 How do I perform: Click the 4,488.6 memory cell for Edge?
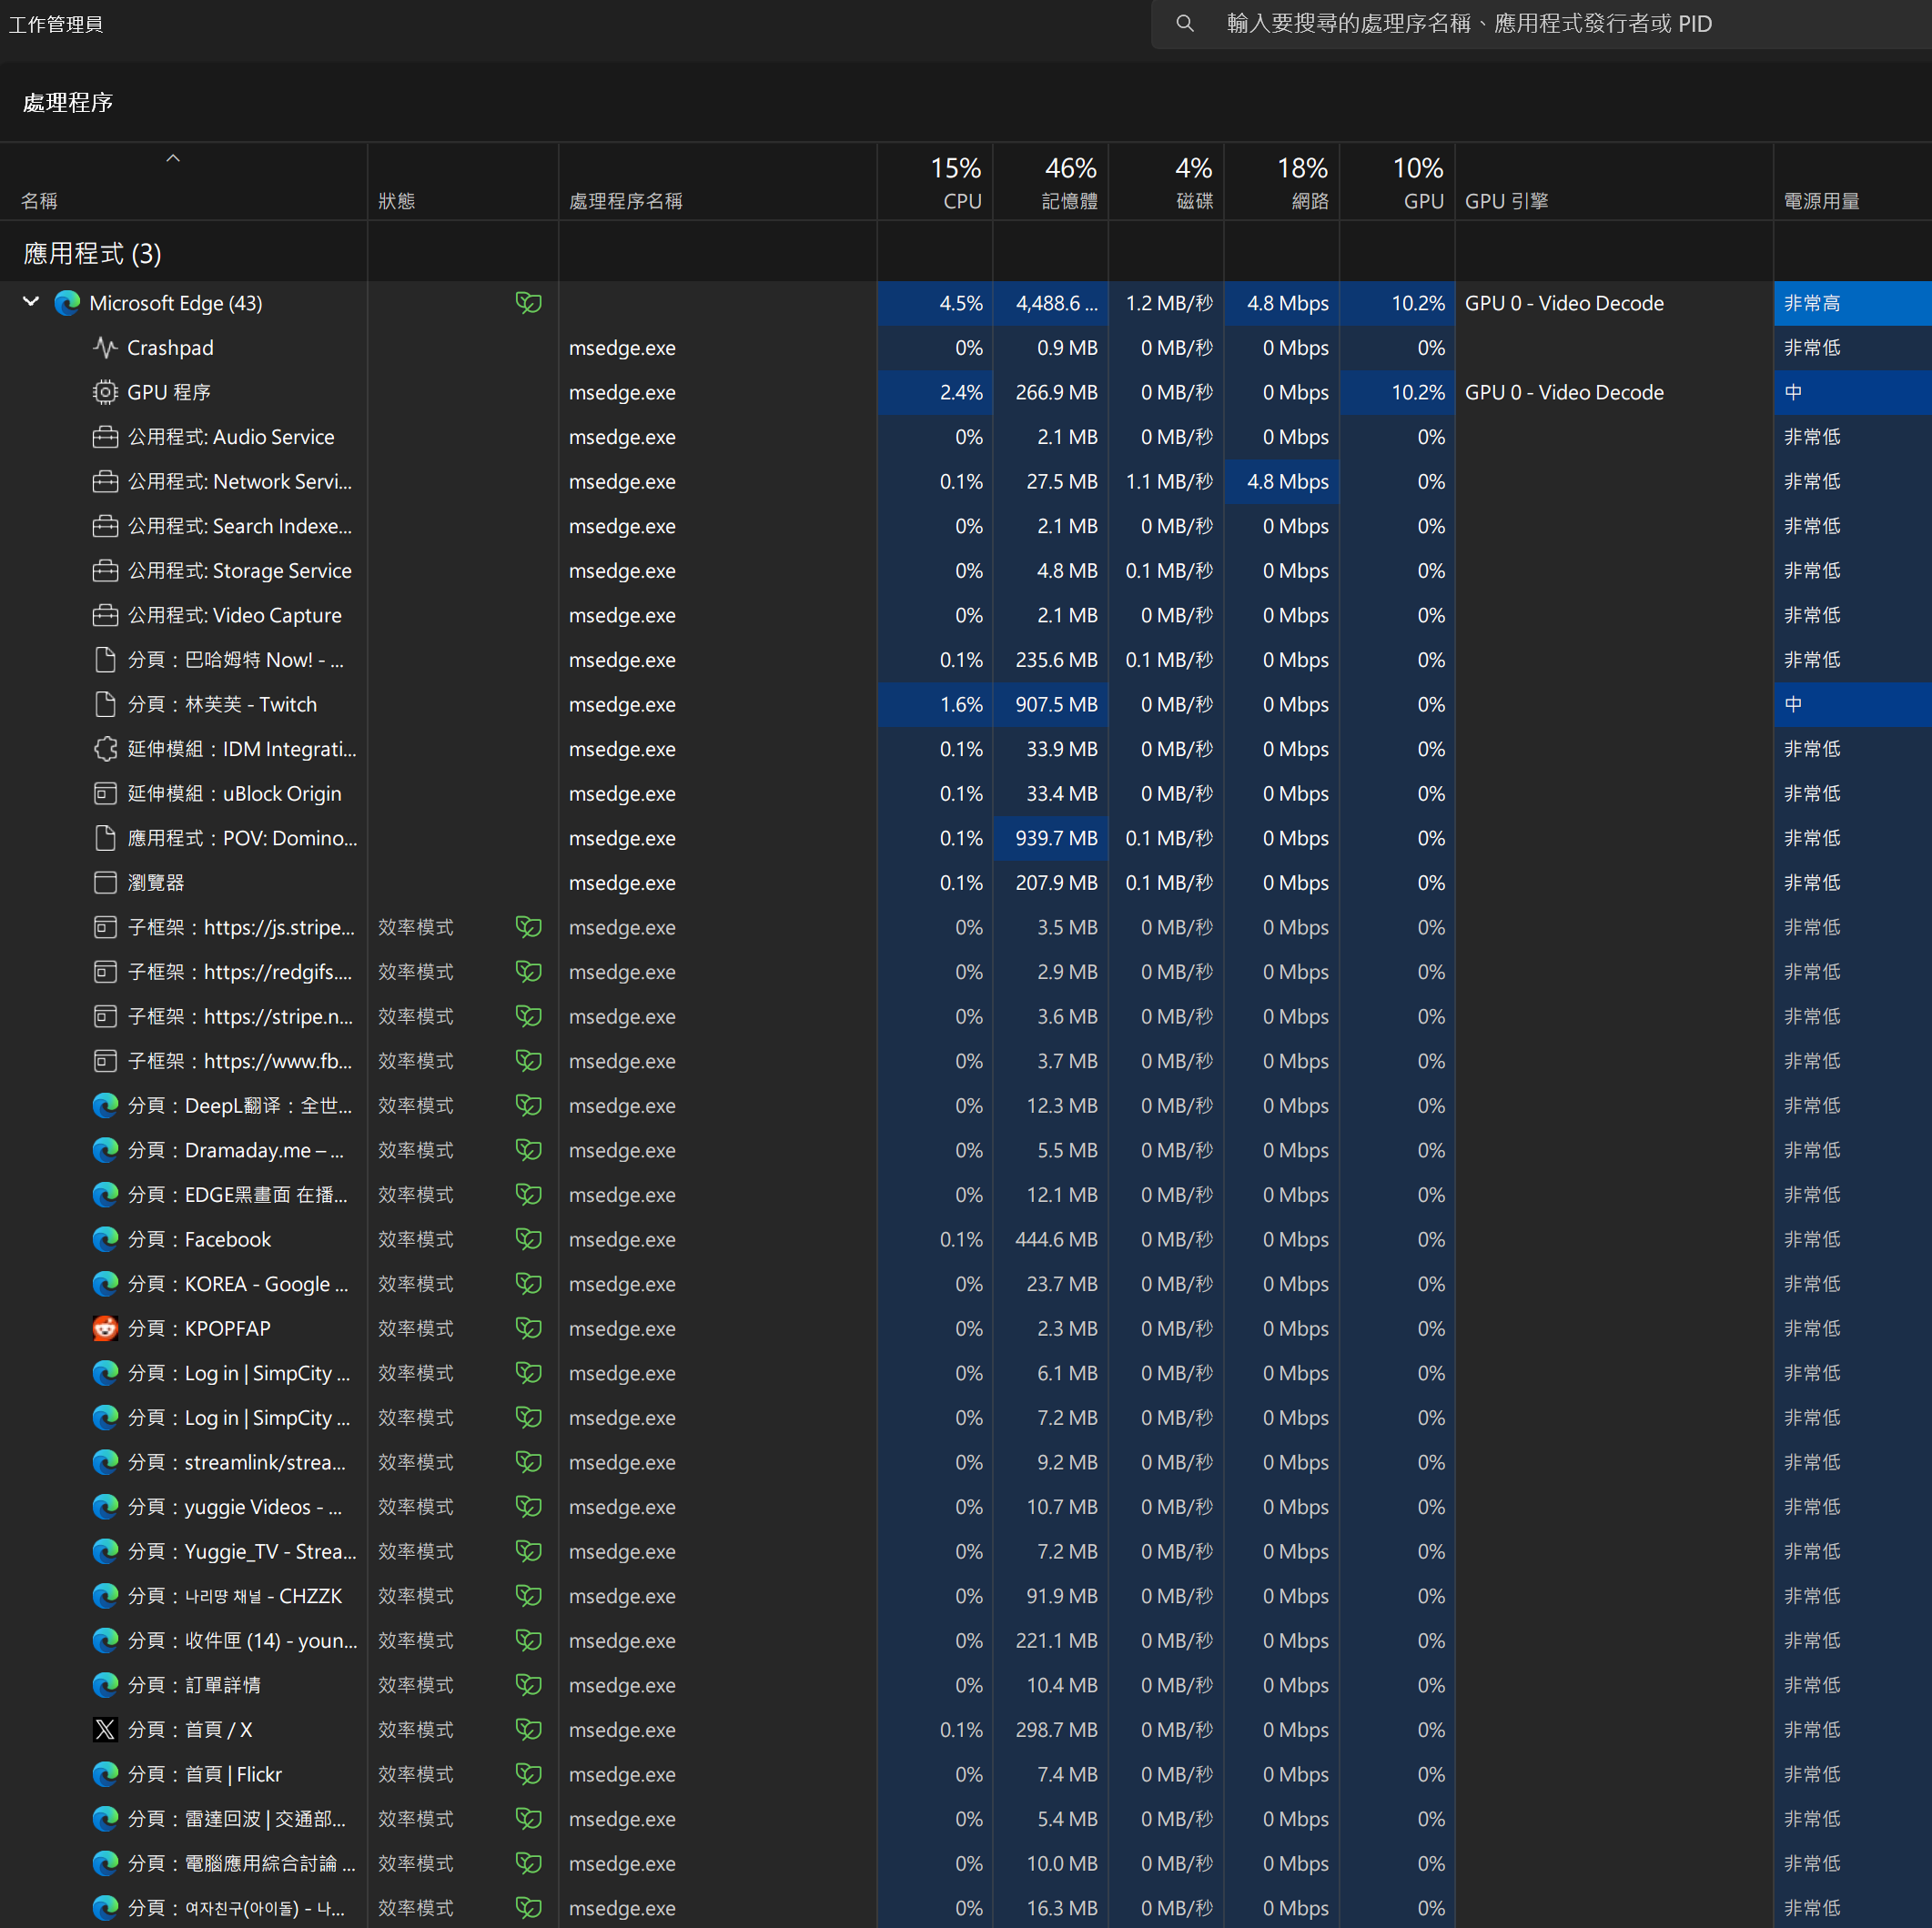point(1051,303)
